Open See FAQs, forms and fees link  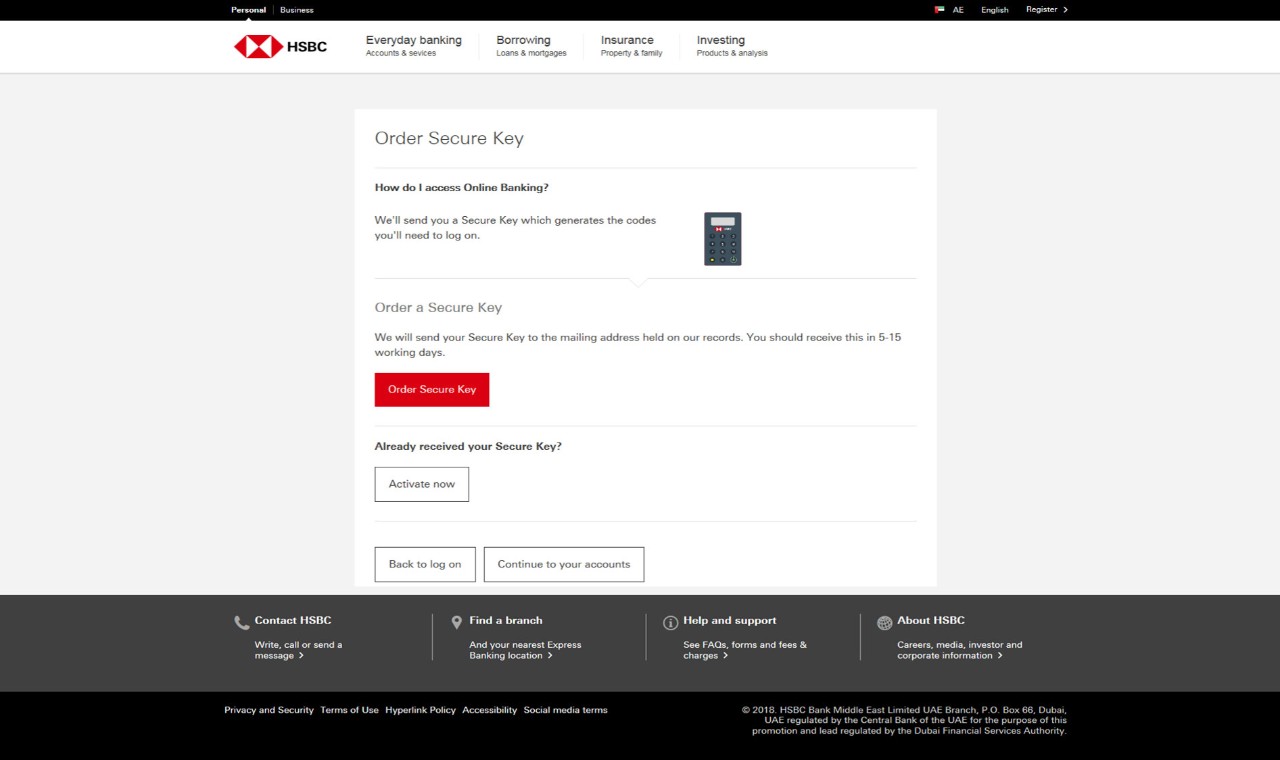pos(745,650)
